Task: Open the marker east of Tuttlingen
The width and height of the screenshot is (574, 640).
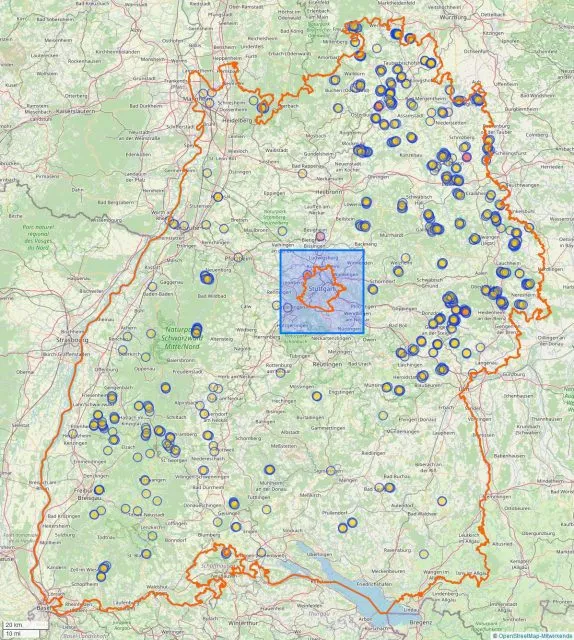Action: pos(266,509)
